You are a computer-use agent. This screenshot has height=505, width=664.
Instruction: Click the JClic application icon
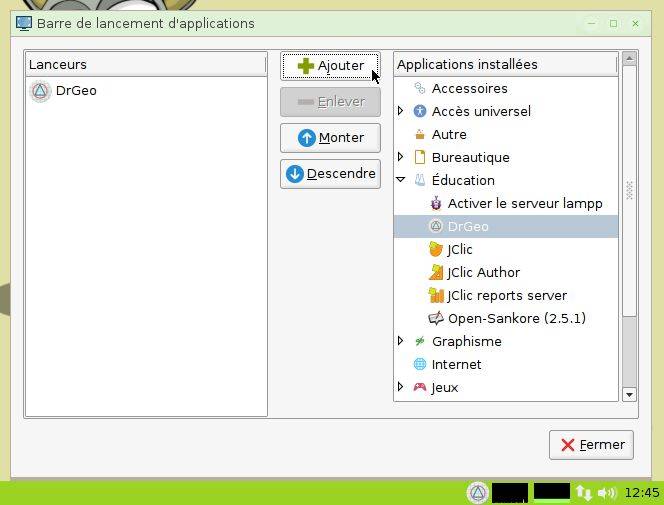pyautogui.click(x=436, y=249)
